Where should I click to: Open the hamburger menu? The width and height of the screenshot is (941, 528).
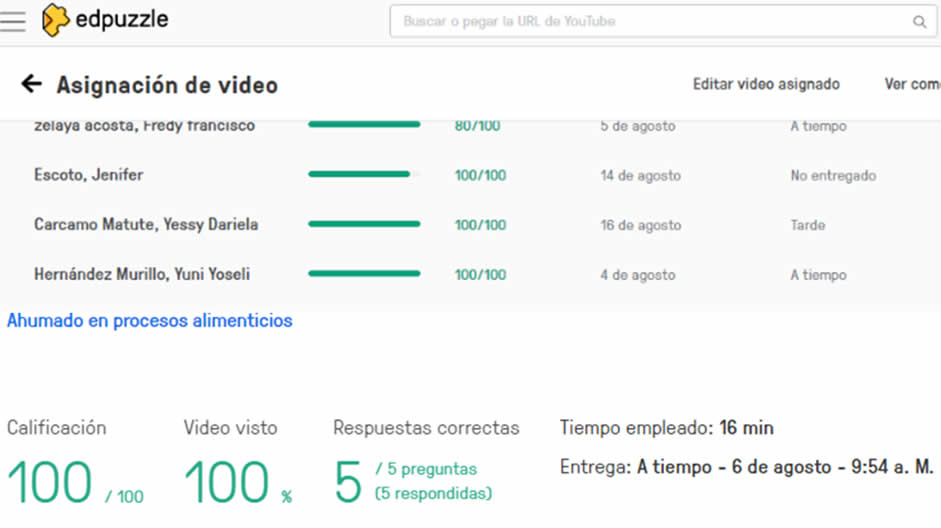pyautogui.click(x=13, y=21)
